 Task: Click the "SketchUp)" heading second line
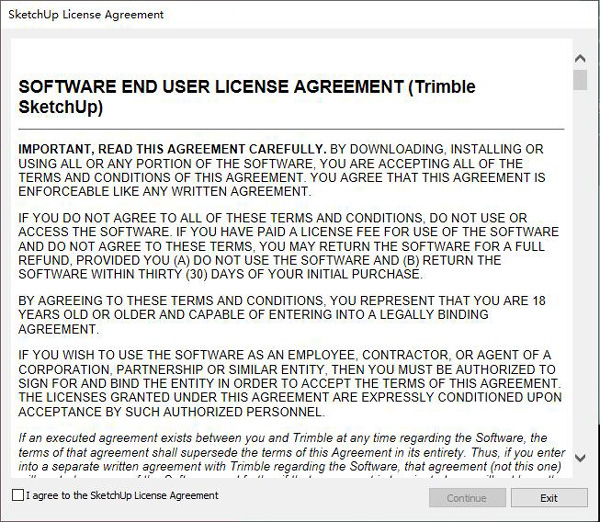point(61,107)
